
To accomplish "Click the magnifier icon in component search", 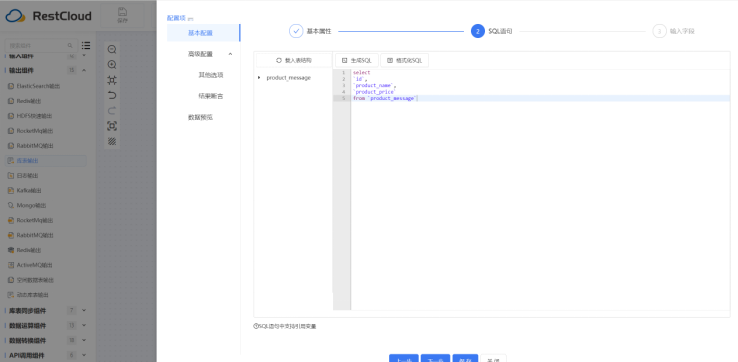I will (x=70, y=46).
